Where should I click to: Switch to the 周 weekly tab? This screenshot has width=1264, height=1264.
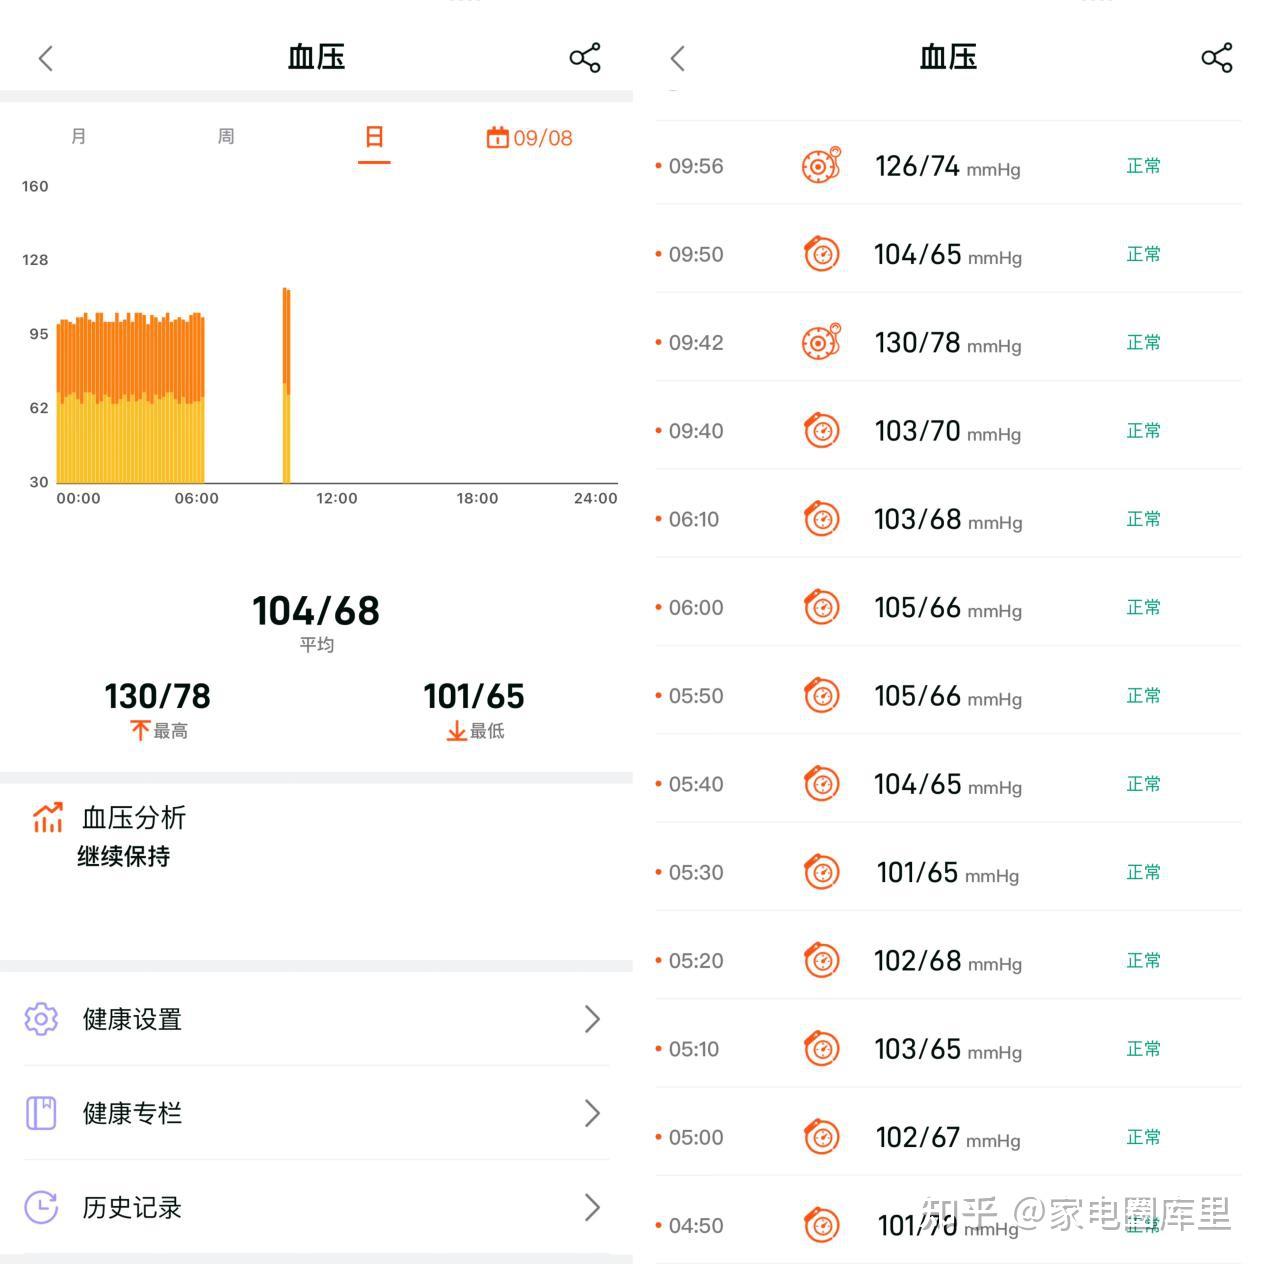coord(225,137)
